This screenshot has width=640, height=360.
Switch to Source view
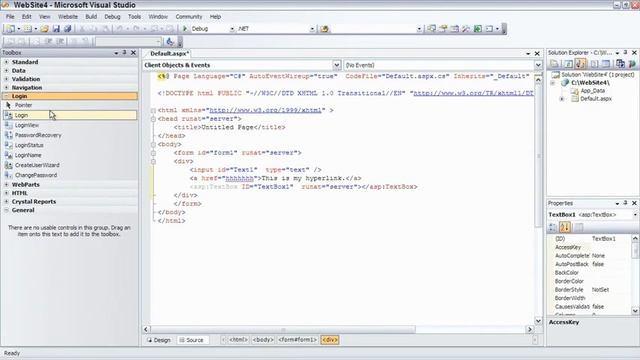[192, 340]
